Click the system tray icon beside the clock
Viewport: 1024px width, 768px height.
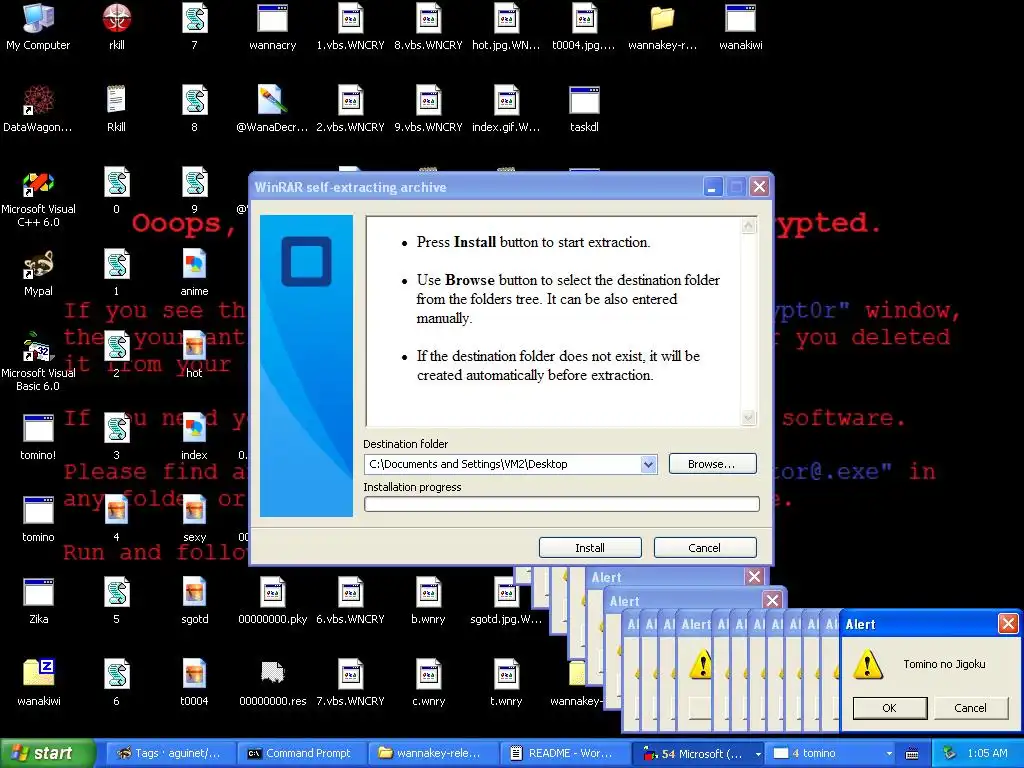(949, 754)
